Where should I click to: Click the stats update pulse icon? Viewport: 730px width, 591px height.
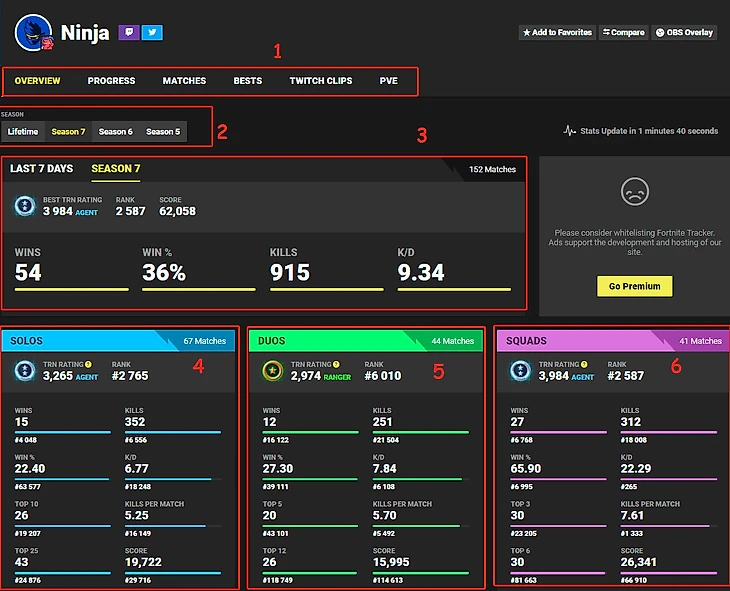(x=570, y=131)
